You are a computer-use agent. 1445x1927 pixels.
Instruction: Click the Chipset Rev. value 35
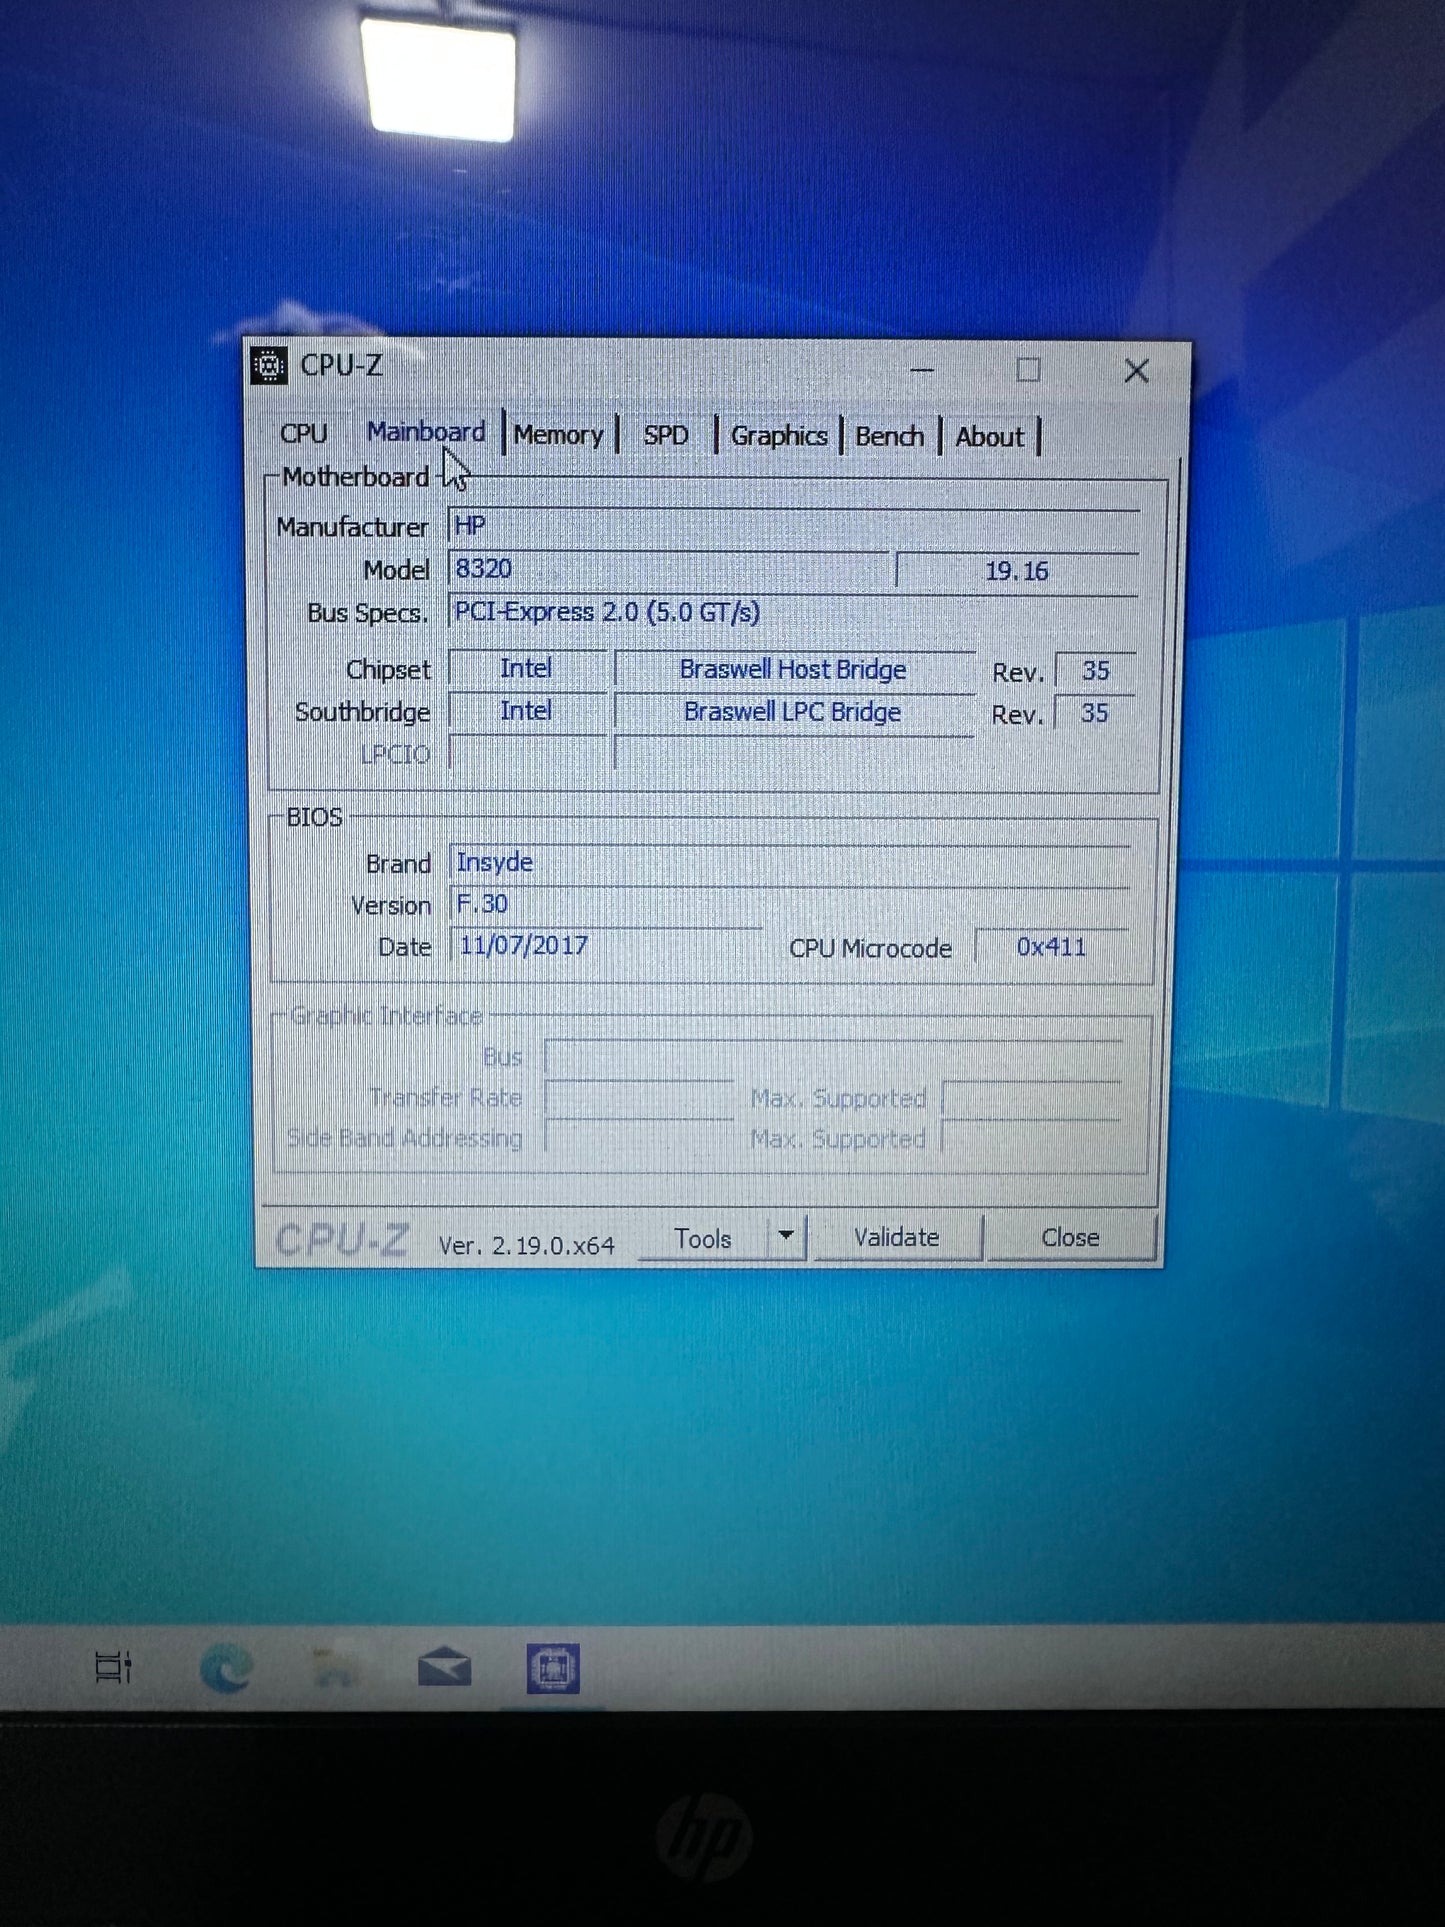click(1096, 671)
